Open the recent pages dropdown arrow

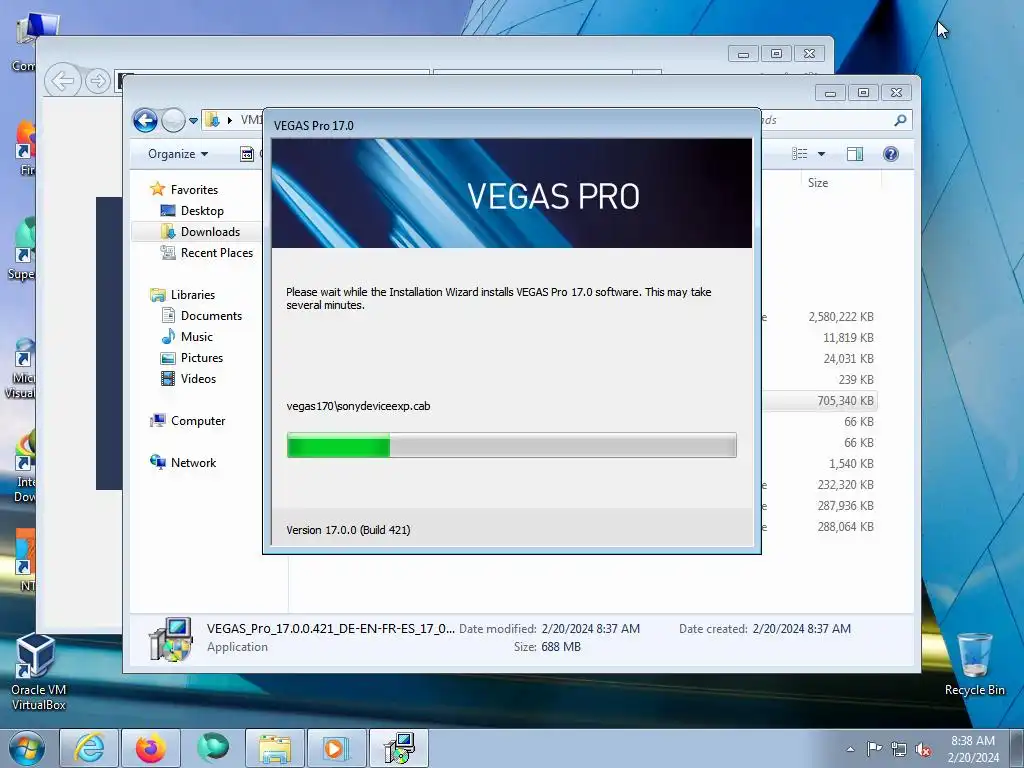(193, 121)
